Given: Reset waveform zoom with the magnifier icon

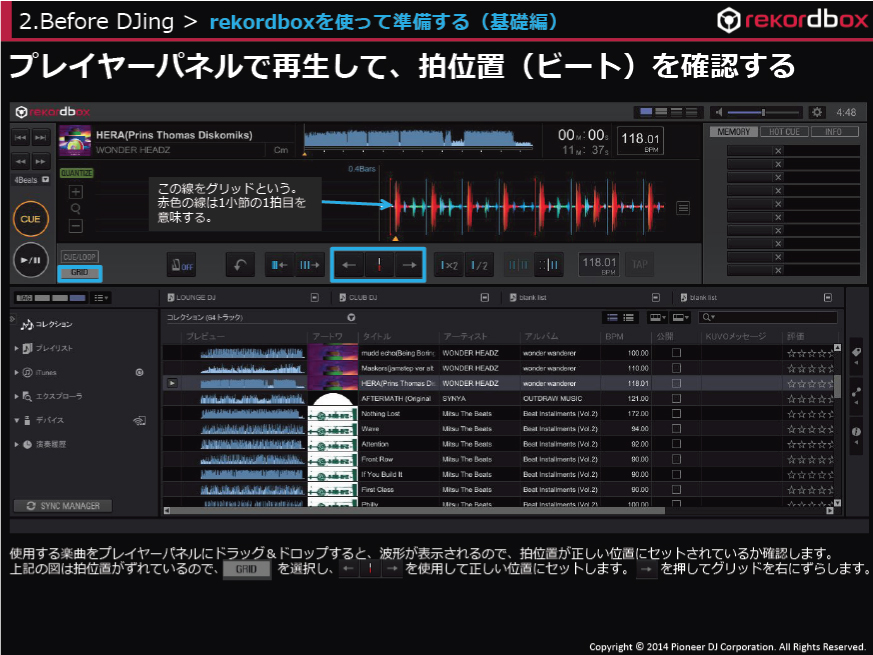Looking at the screenshot, I should (76, 209).
